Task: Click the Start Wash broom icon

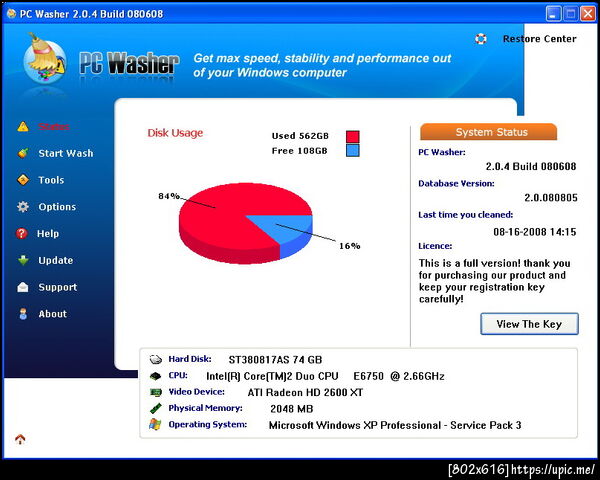Action: click(x=23, y=153)
